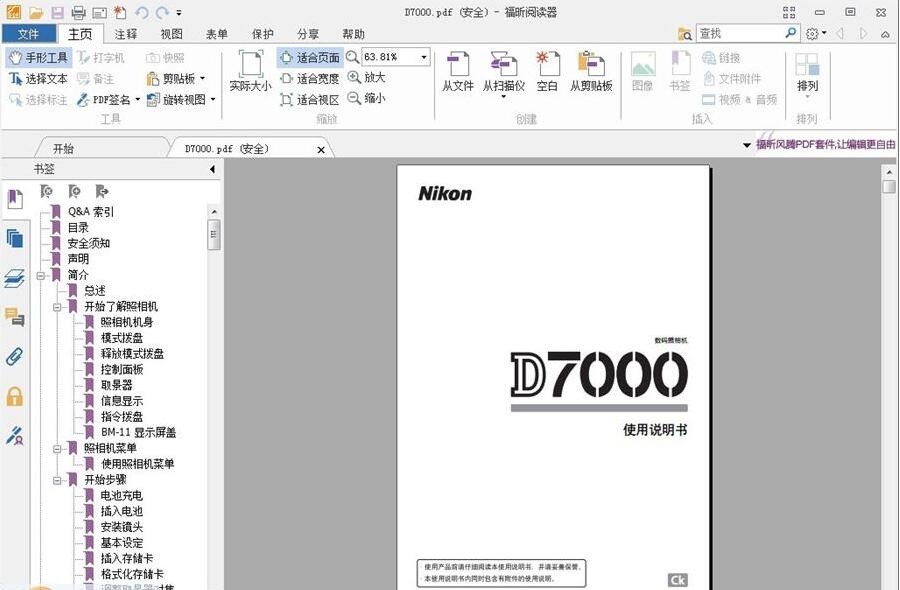Open the 视图 menu tab

(170, 33)
